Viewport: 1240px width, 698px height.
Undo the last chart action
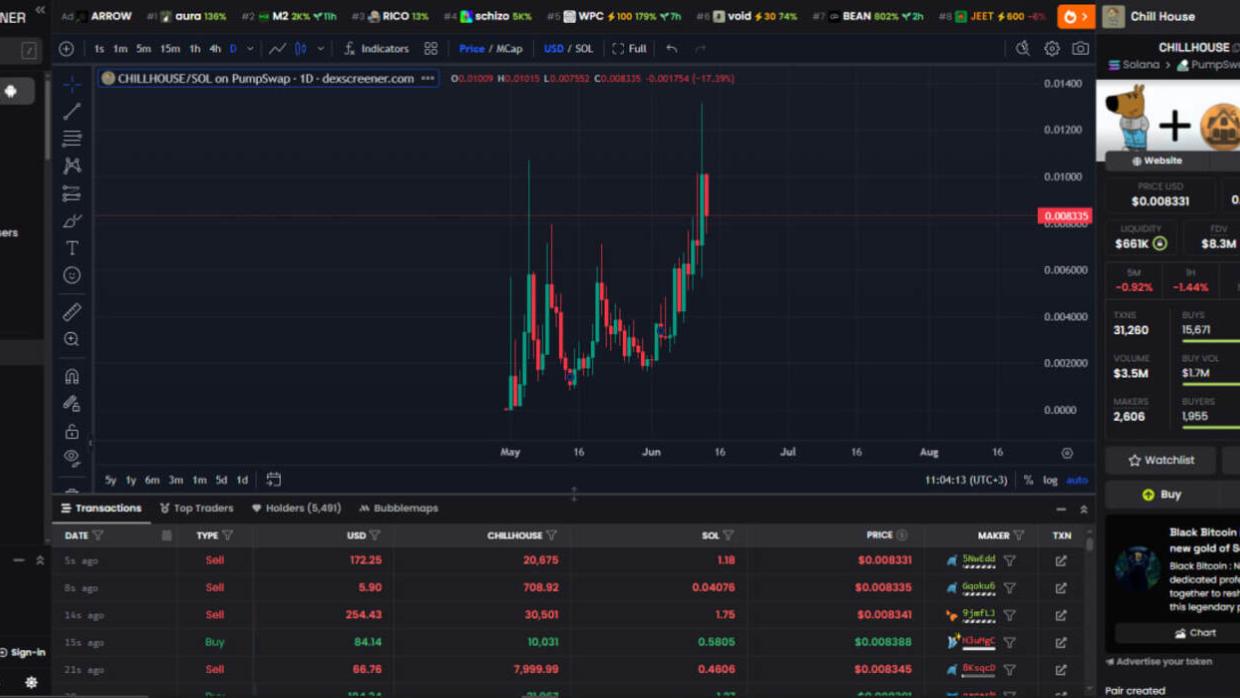[672, 48]
